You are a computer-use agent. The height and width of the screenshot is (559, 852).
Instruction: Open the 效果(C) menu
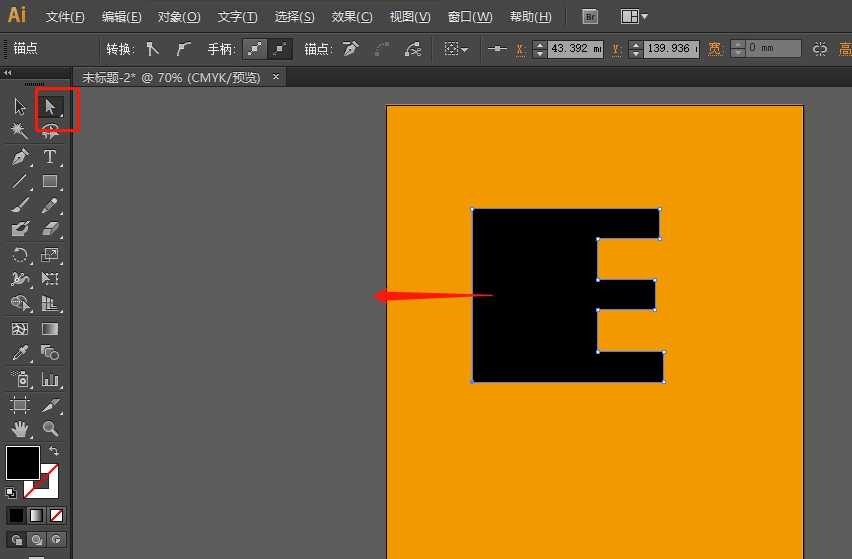tap(351, 17)
